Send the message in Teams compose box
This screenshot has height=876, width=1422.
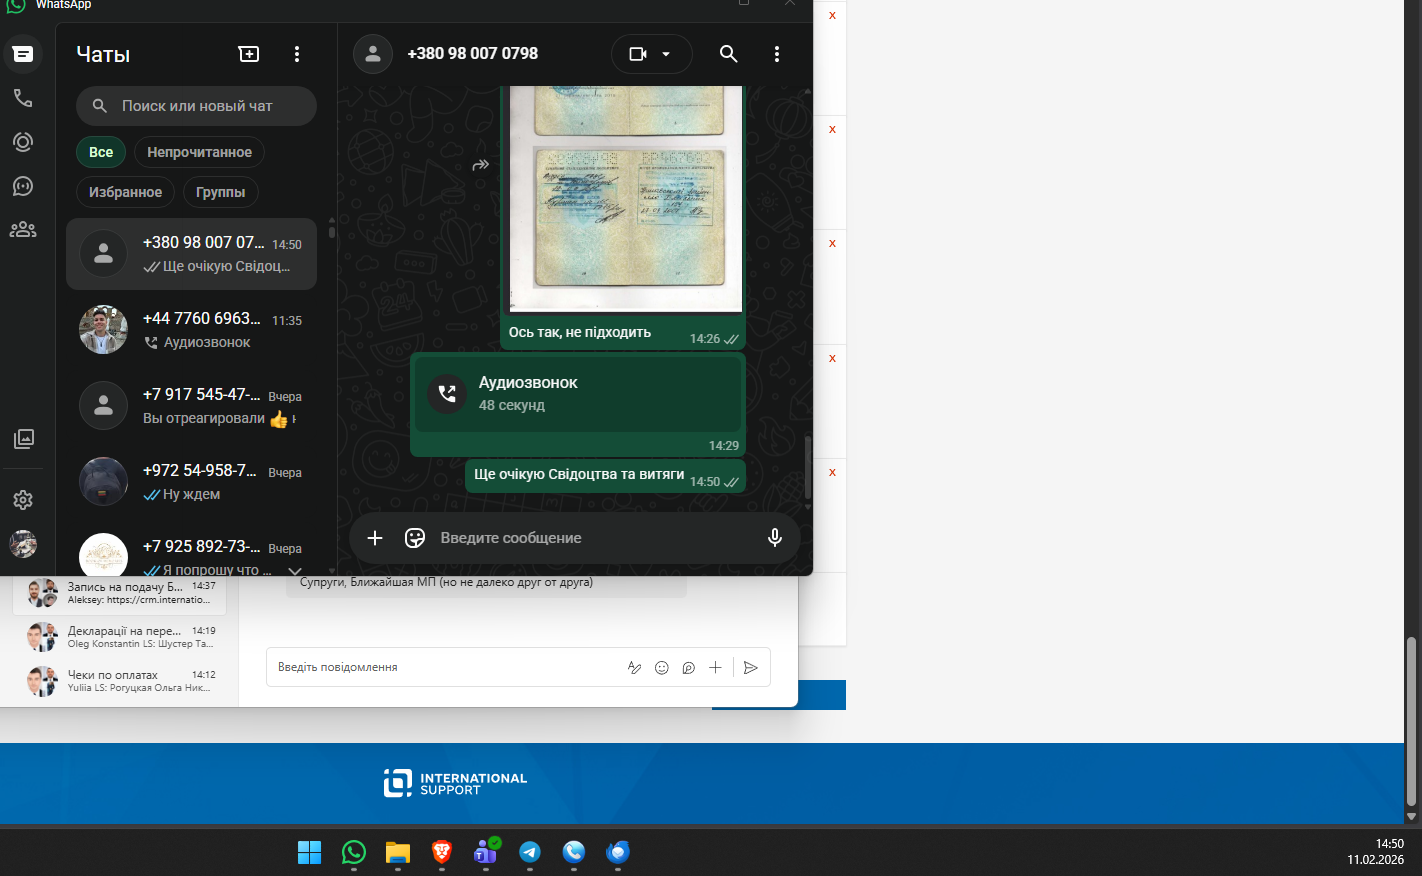751,668
